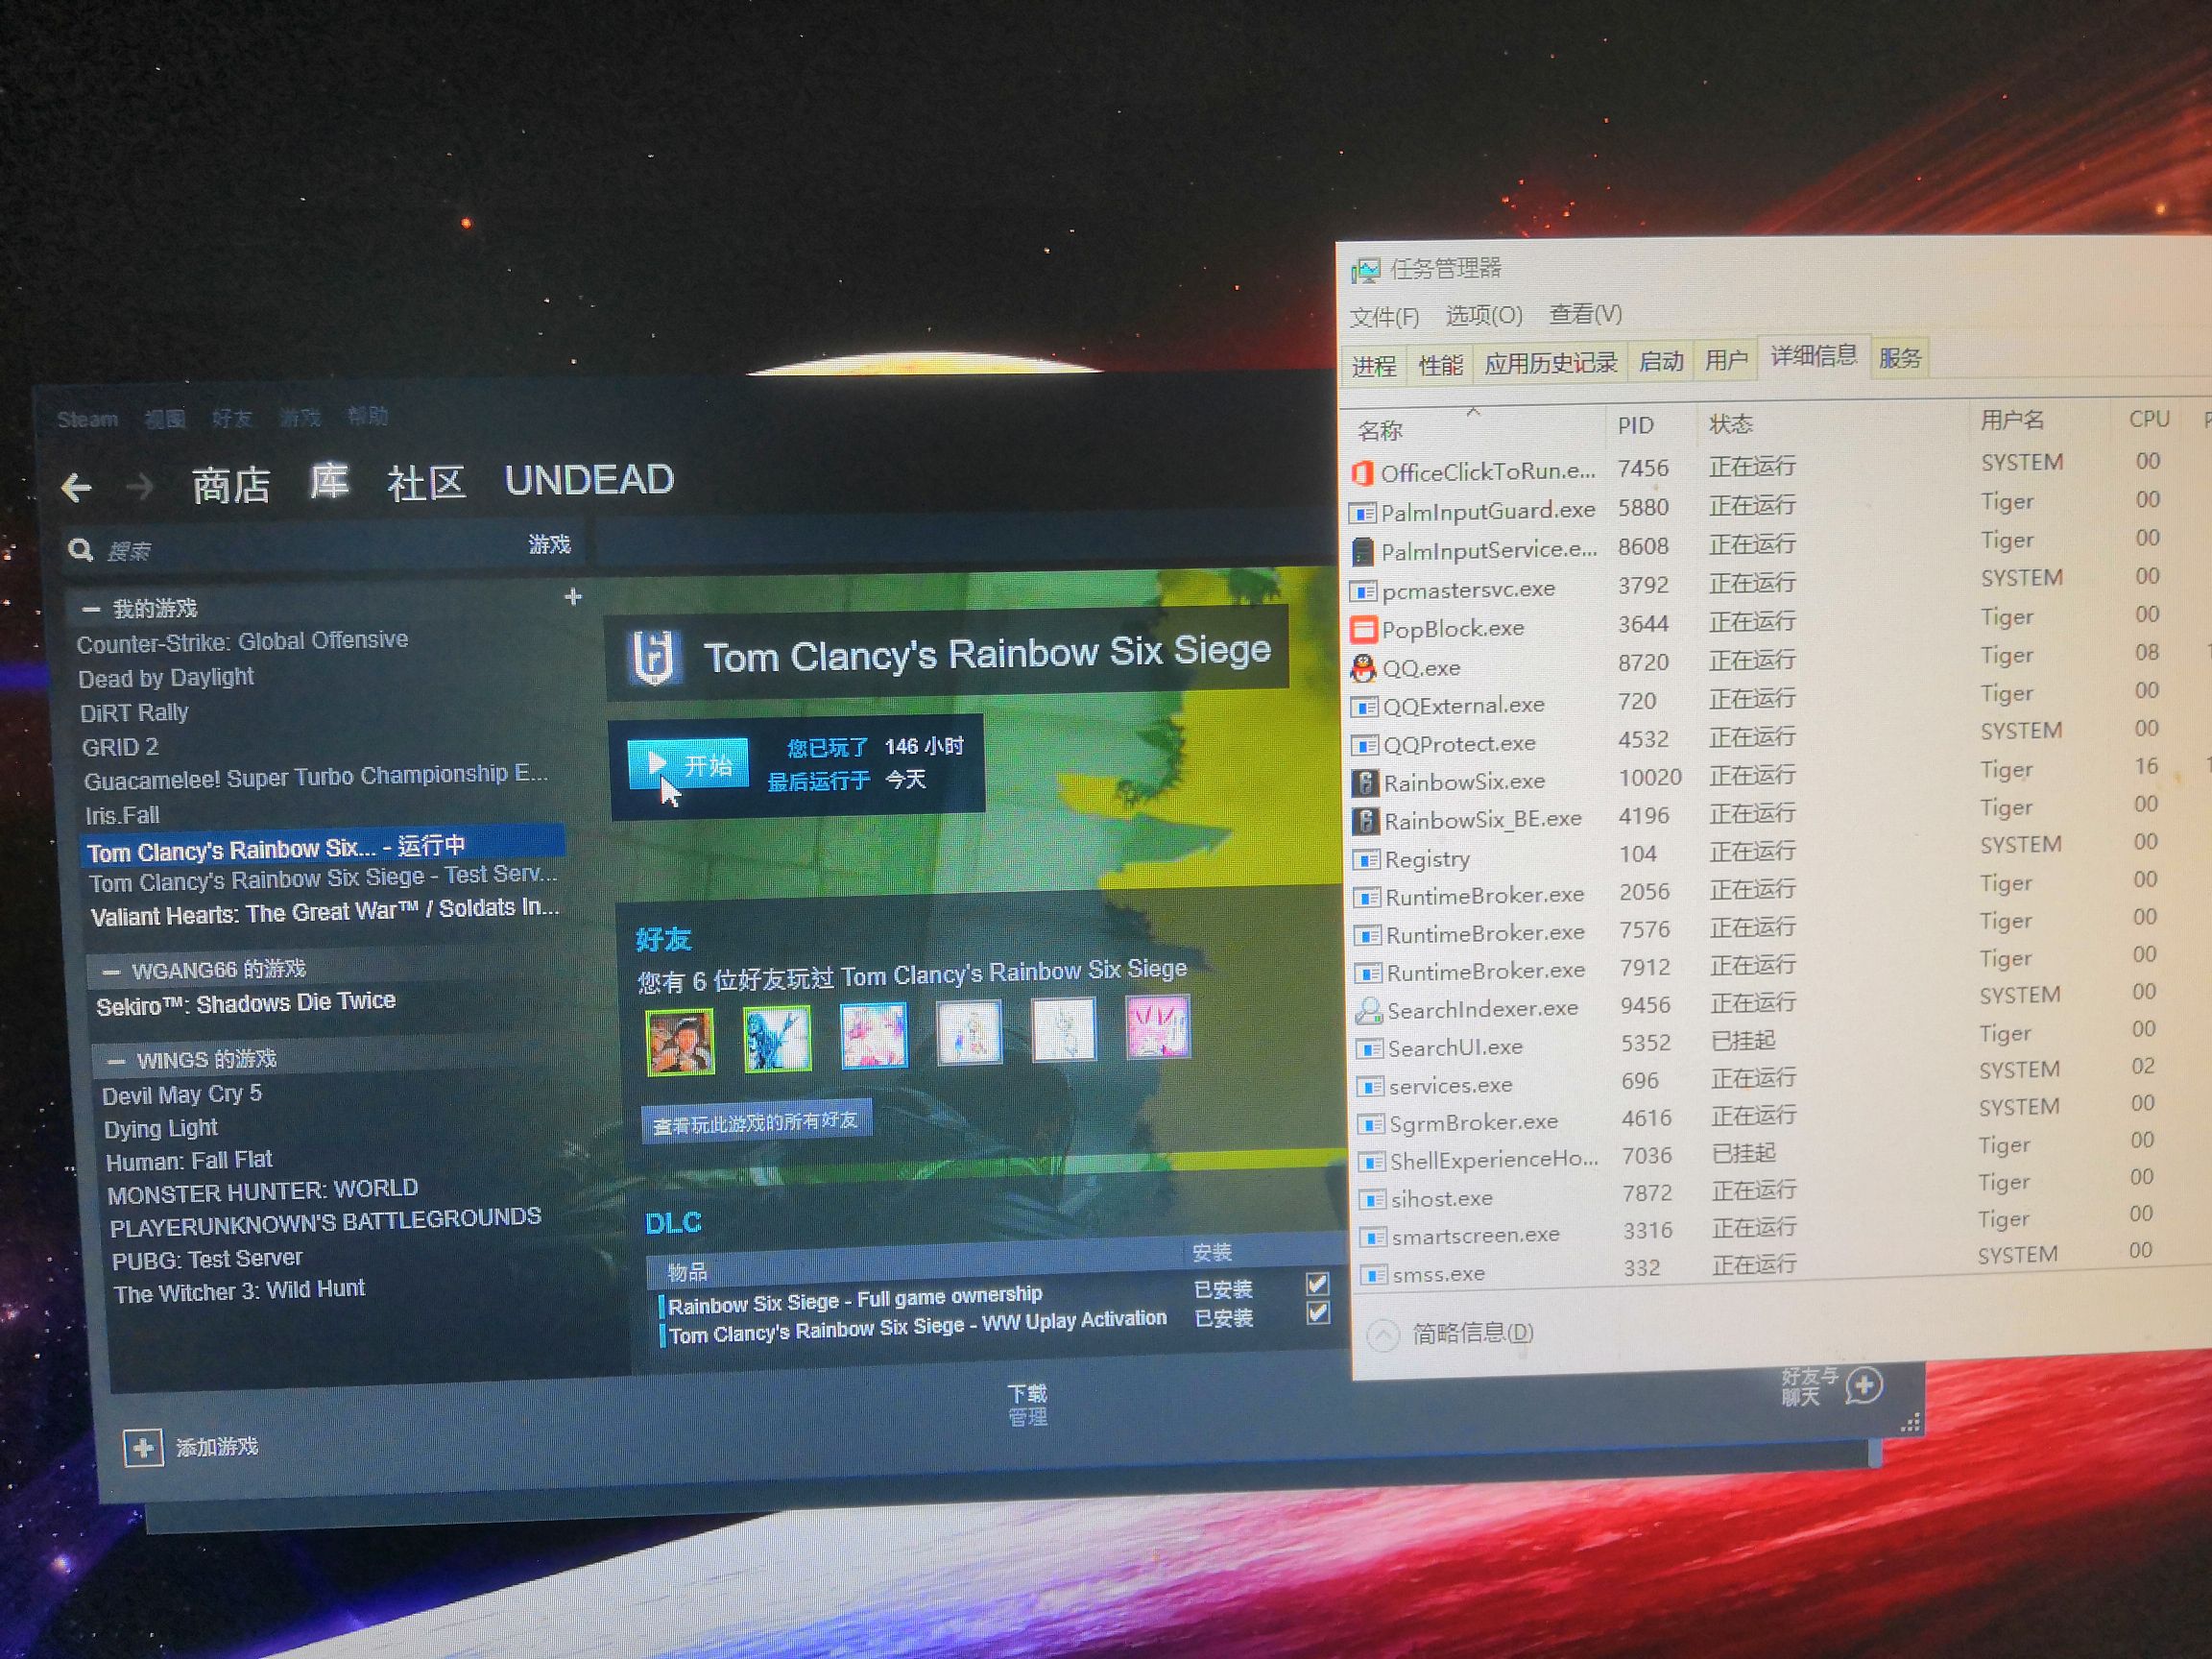
Task: Click the Rainbow Six Siege game logo icon
Action: click(x=653, y=659)
